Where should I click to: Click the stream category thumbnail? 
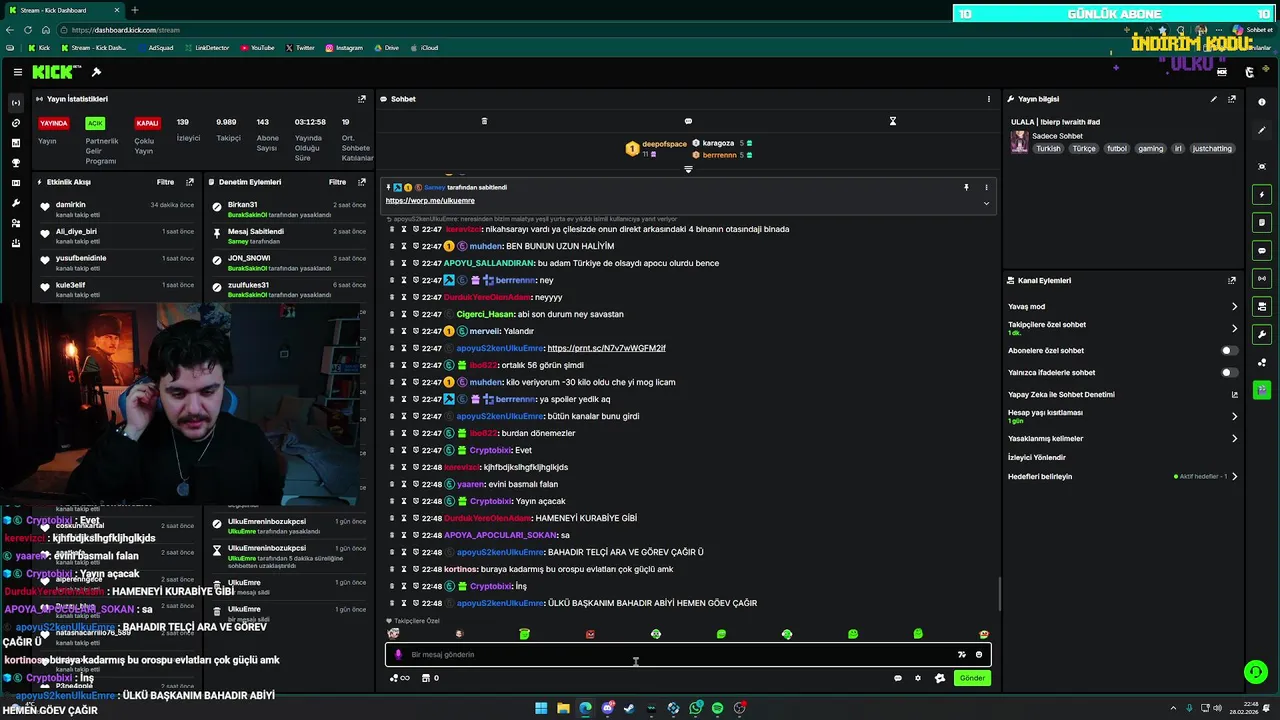(1019, 142)
